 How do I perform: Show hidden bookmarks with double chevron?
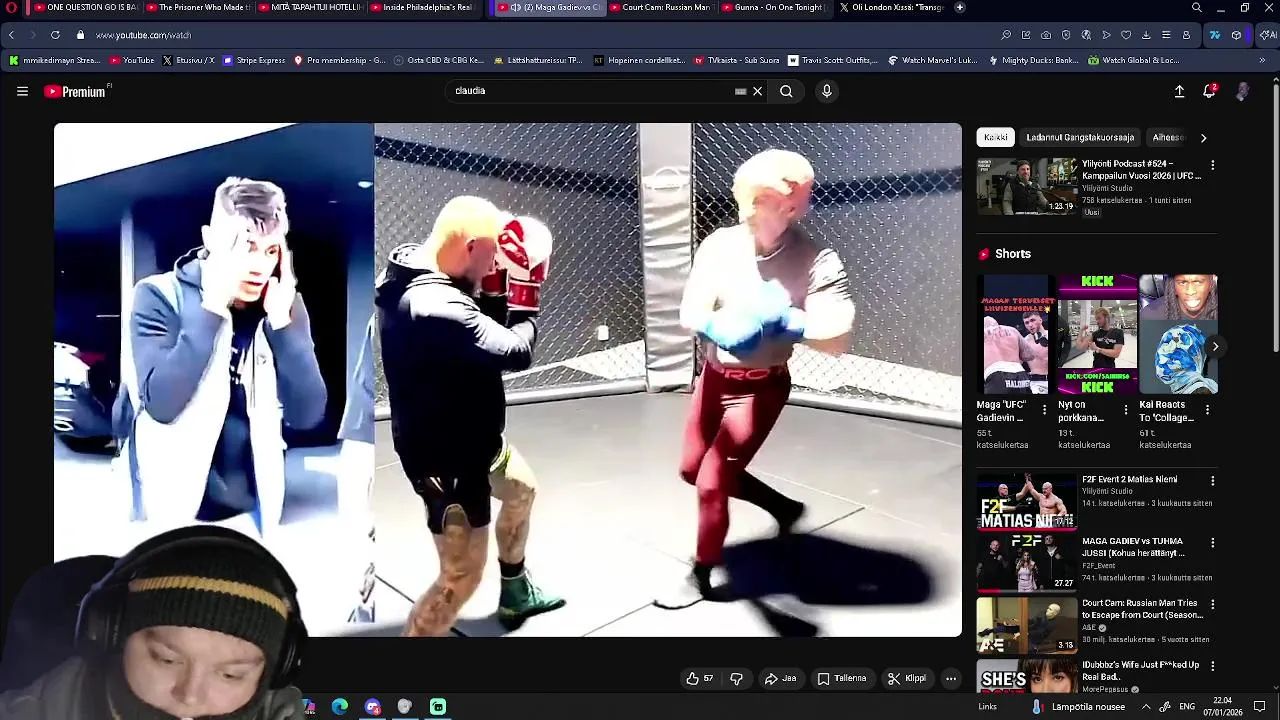(1262, 60)
